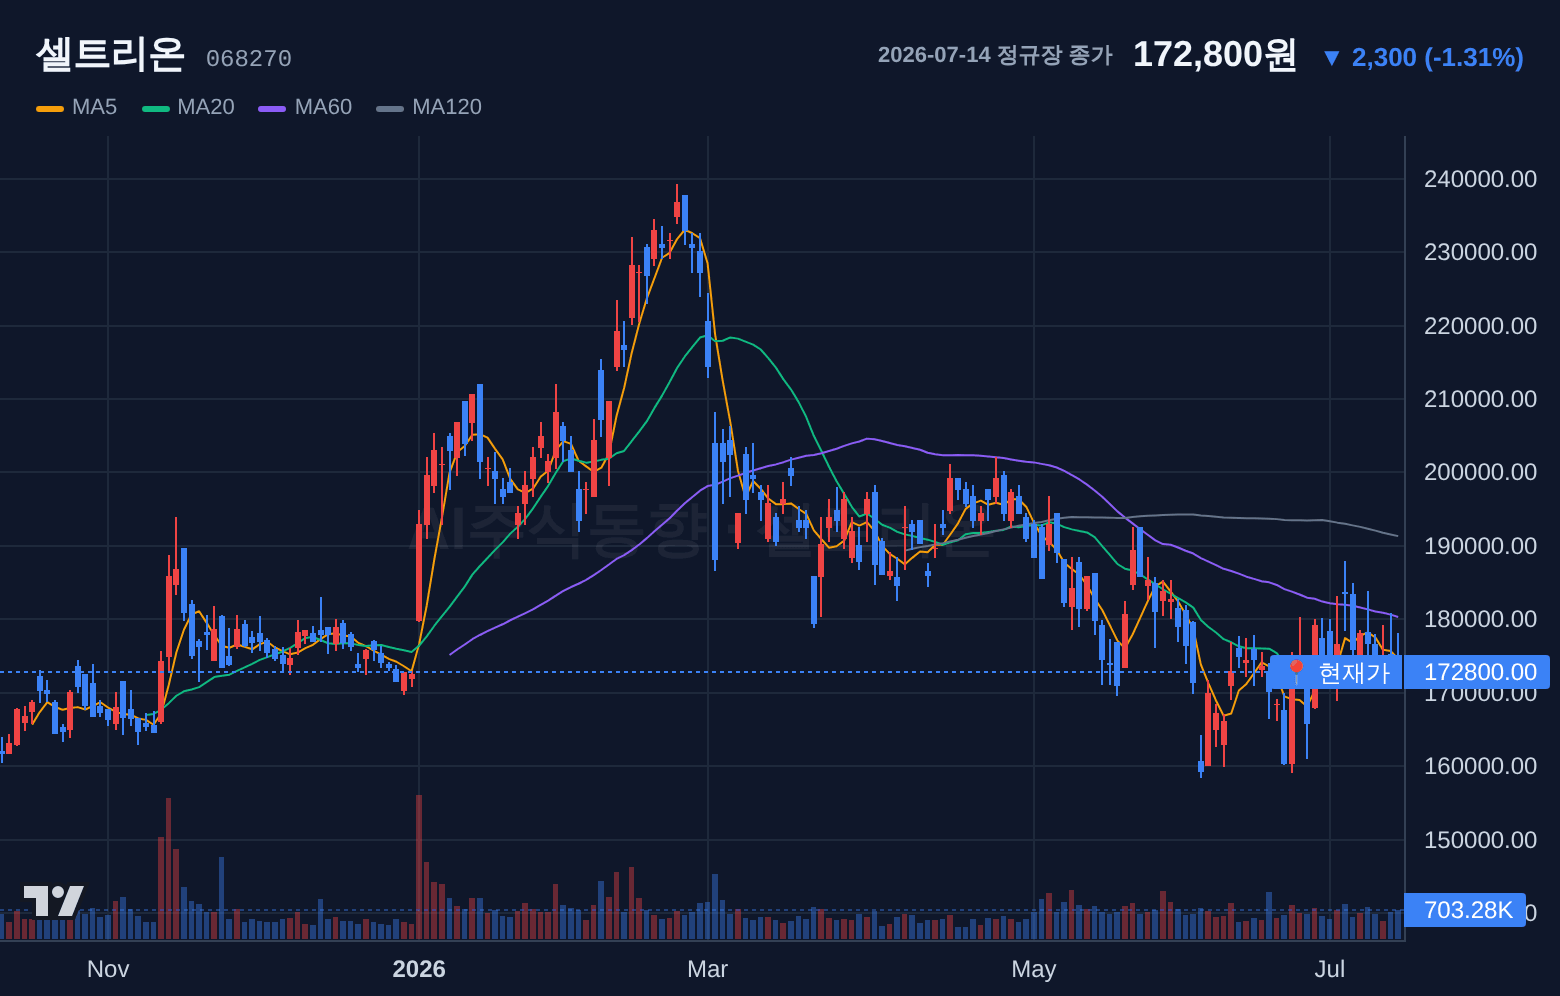This screenshot has height=996, width=1560.
Task: Click the red pin current price marker
Action: point(1297,672)
